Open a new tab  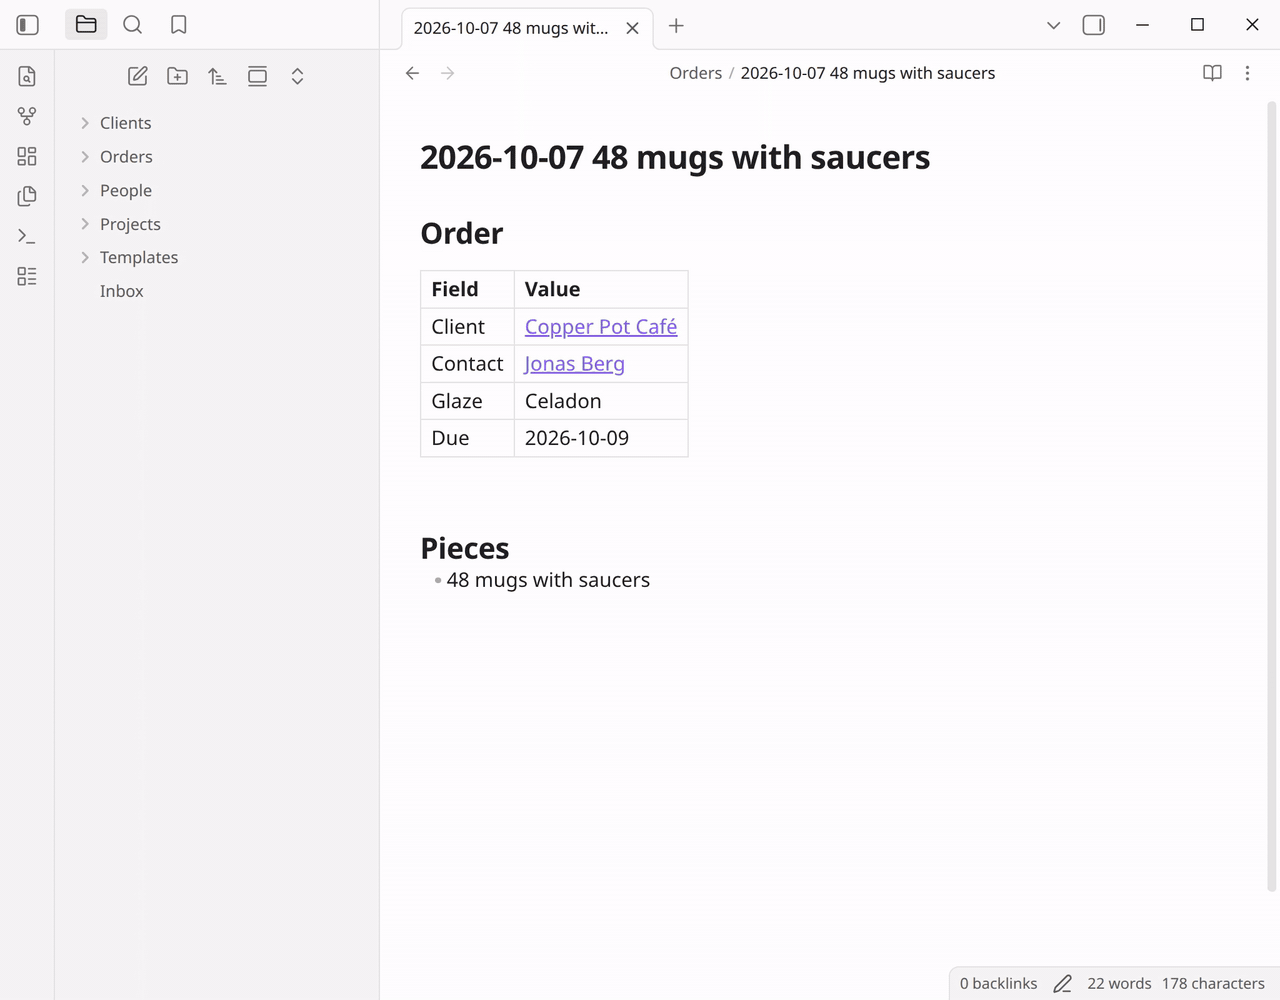click(x=676, y=26)
